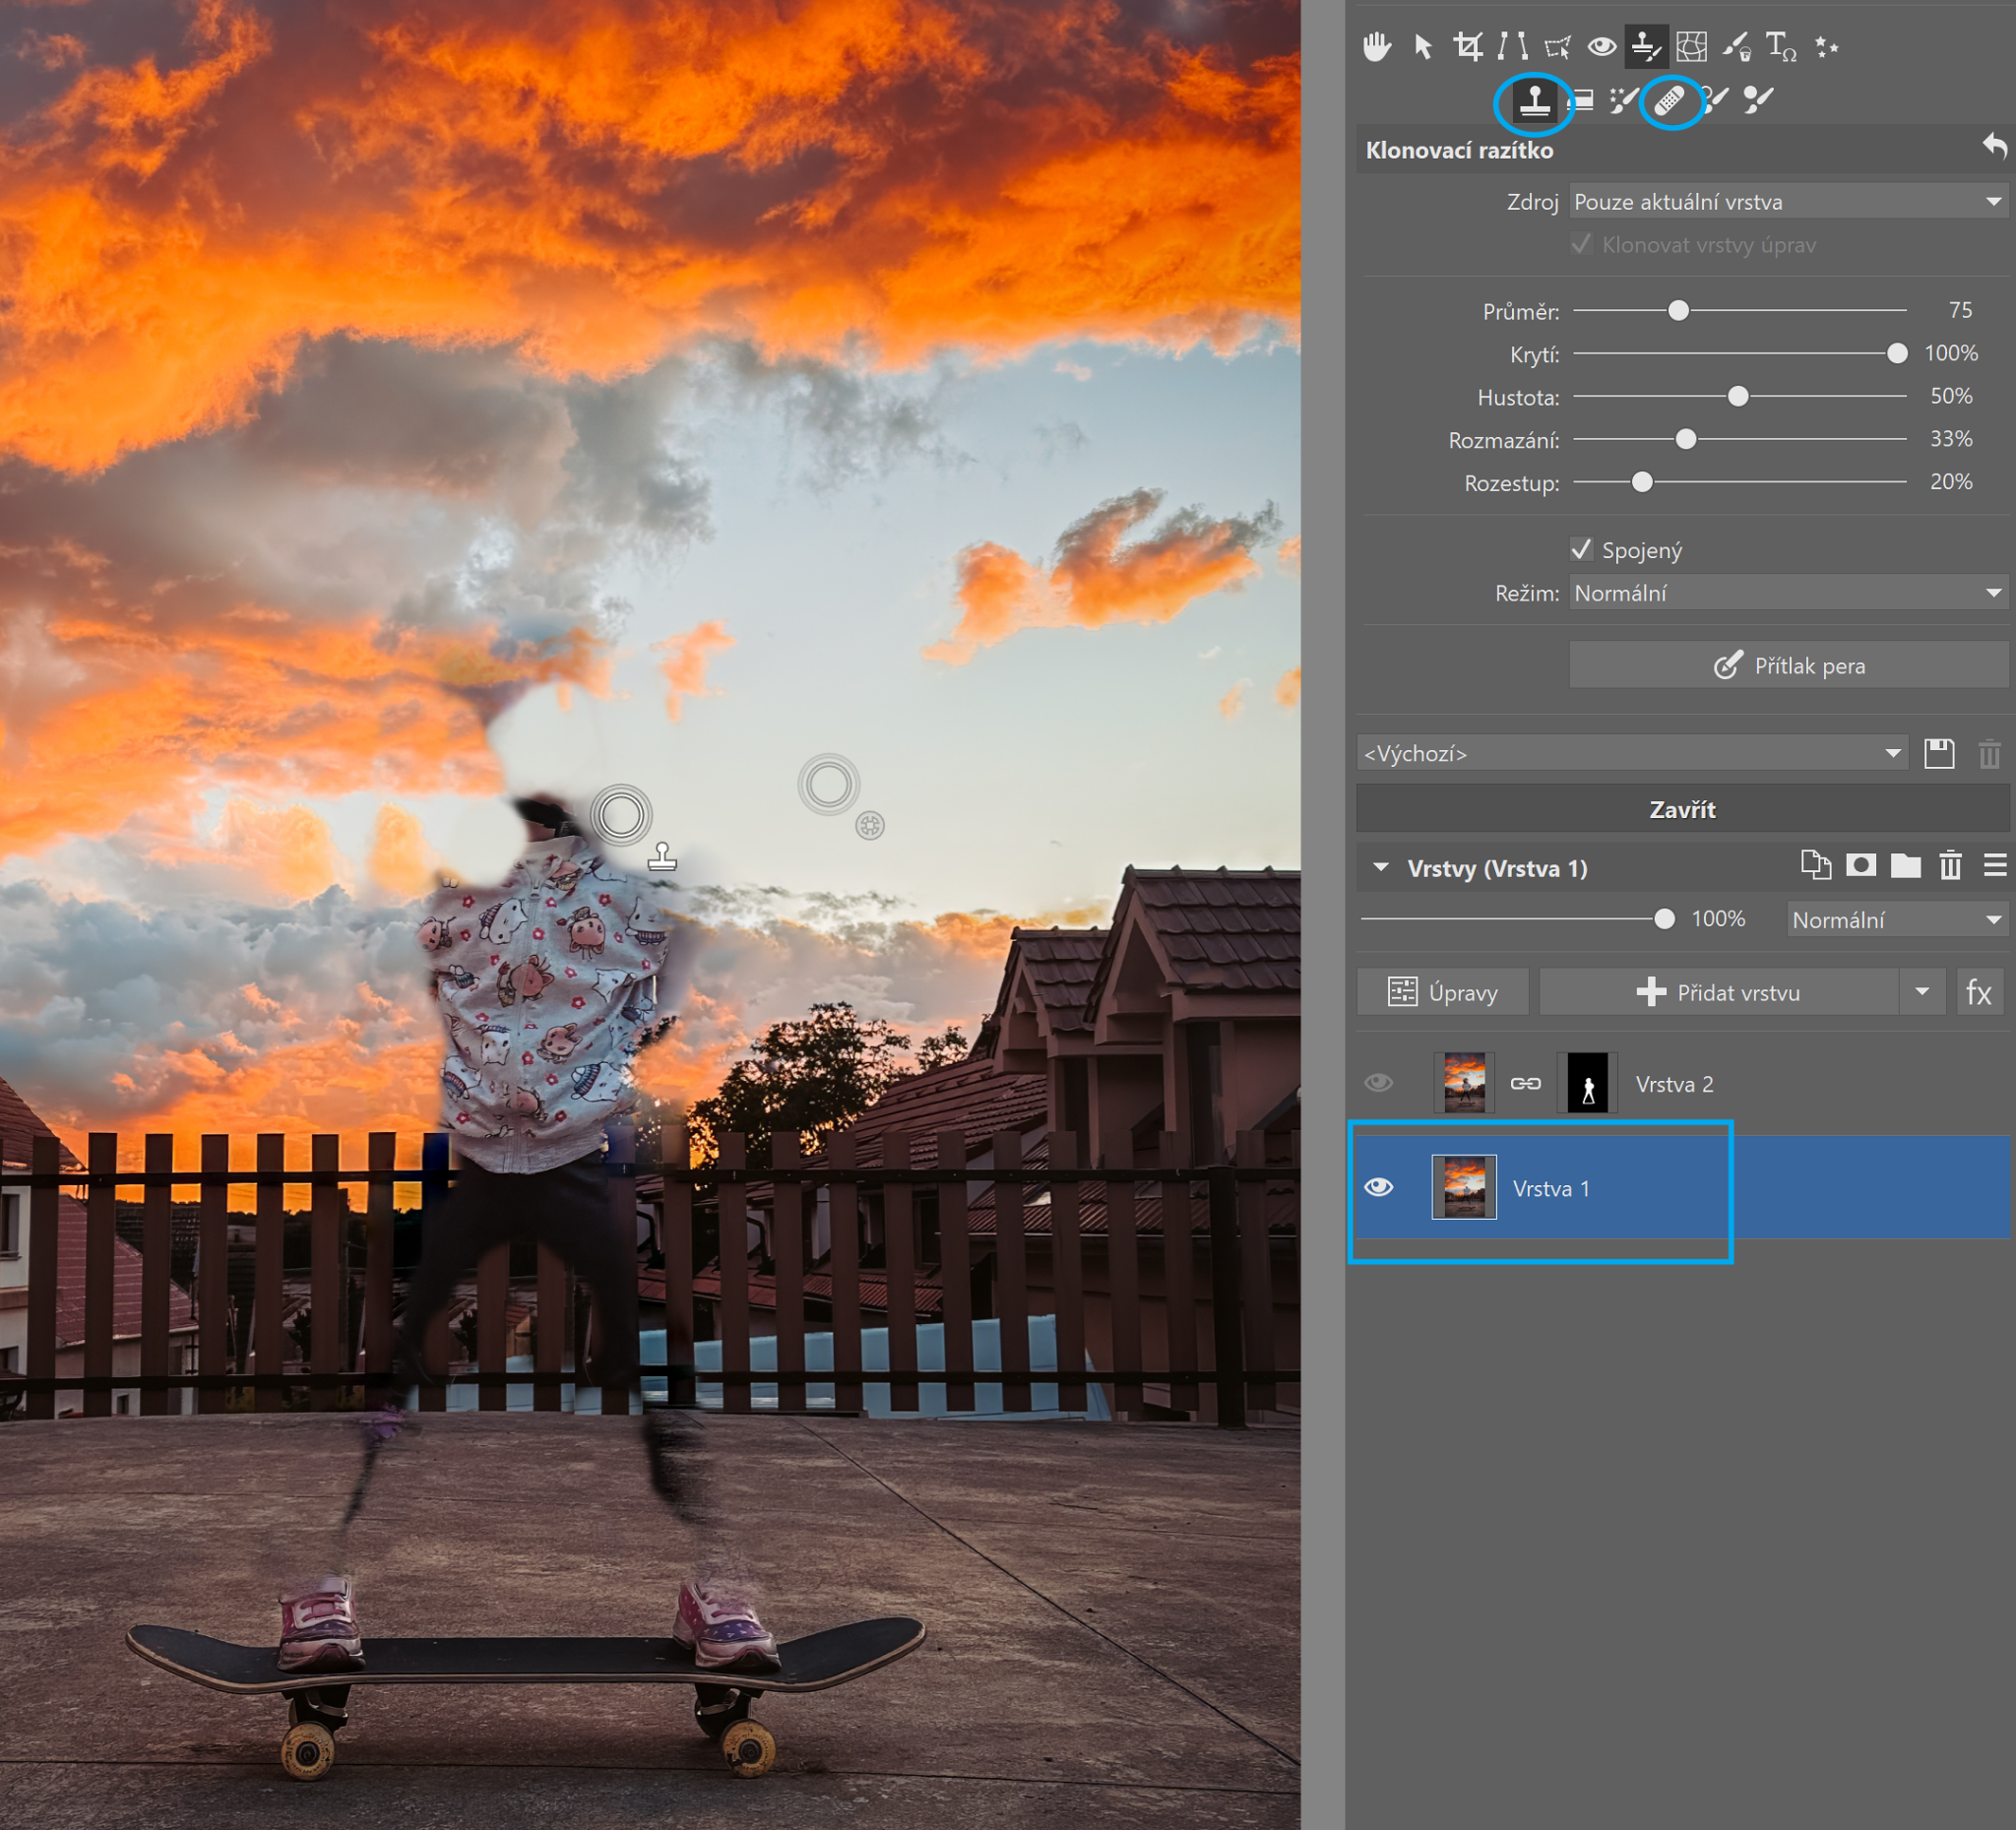Click the layer mask icon
The image size is (2016, 1830).
[1860, 866]
